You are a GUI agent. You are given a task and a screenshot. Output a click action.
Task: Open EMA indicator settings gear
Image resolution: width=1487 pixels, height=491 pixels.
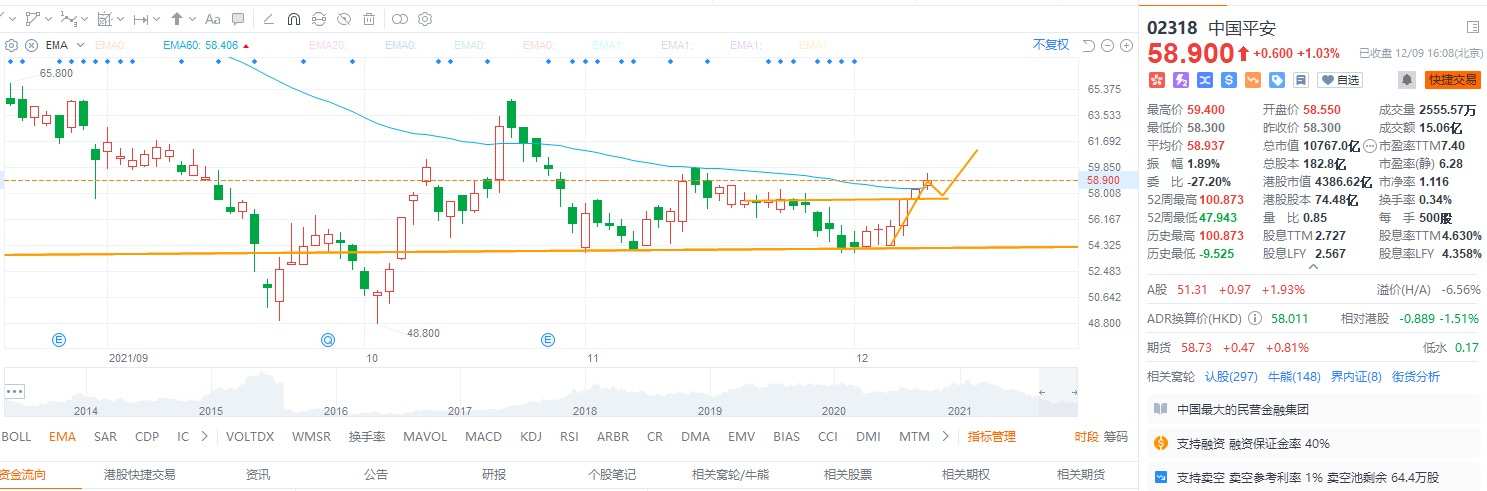pyautogui.click(x=12, y=45)
